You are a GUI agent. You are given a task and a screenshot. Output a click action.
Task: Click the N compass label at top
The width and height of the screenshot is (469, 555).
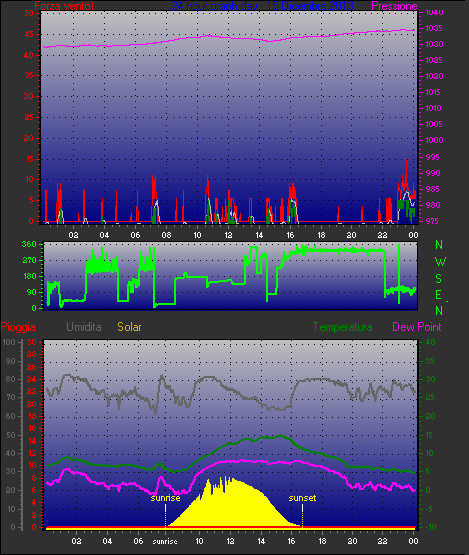(x=439, y=245)
